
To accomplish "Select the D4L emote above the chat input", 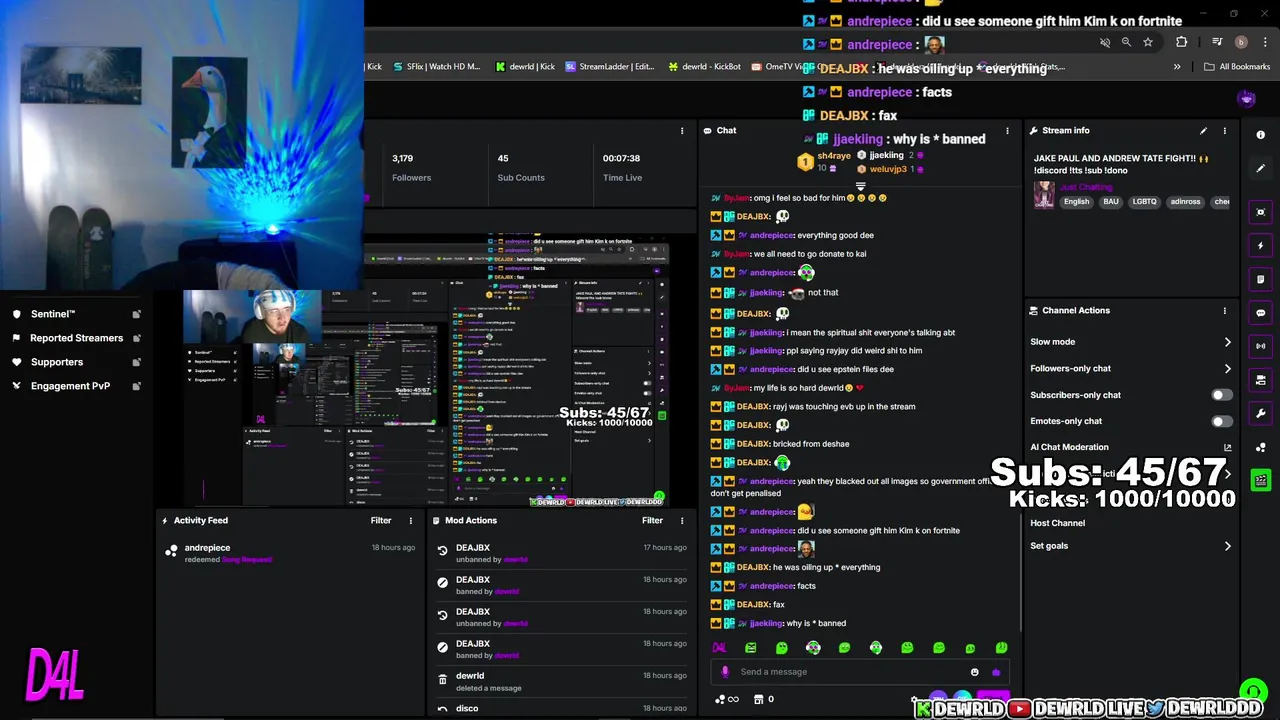I will pos(719,648).
